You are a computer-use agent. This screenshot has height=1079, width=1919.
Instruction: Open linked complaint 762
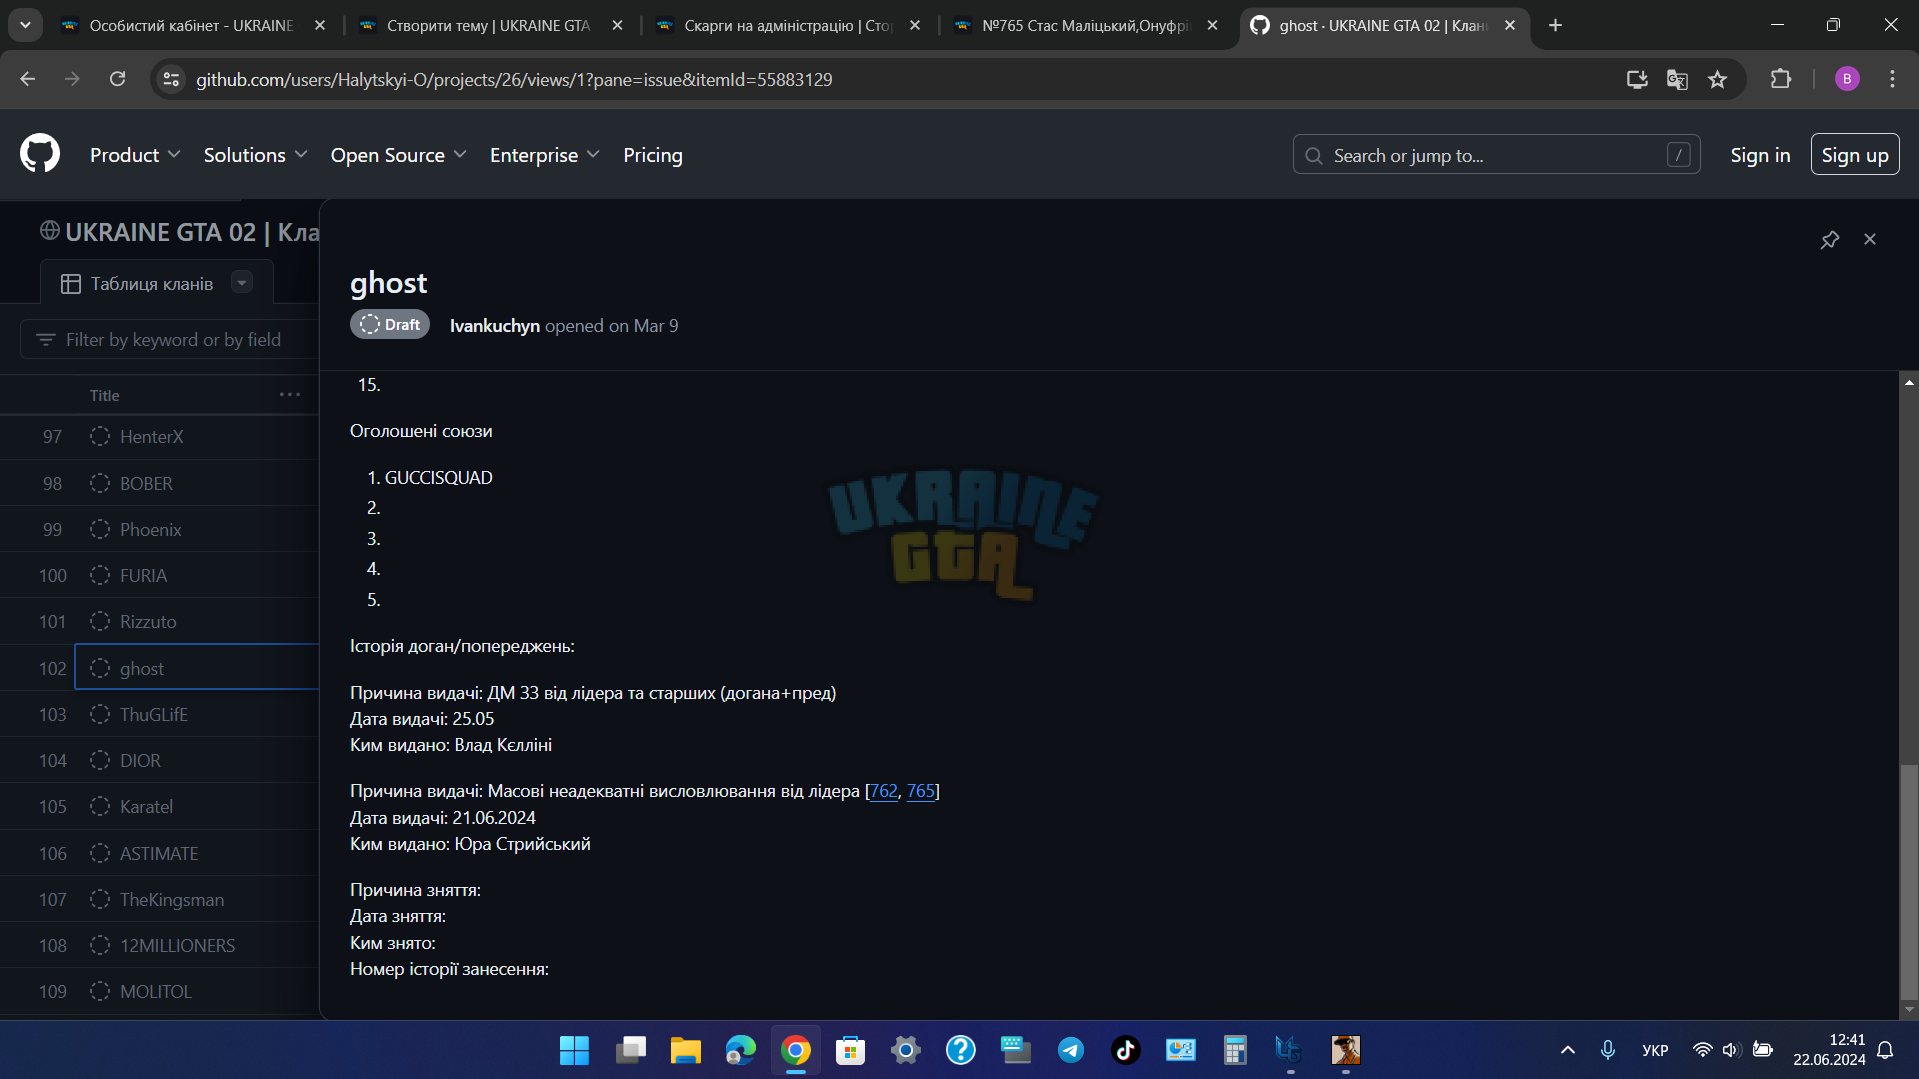884,791
